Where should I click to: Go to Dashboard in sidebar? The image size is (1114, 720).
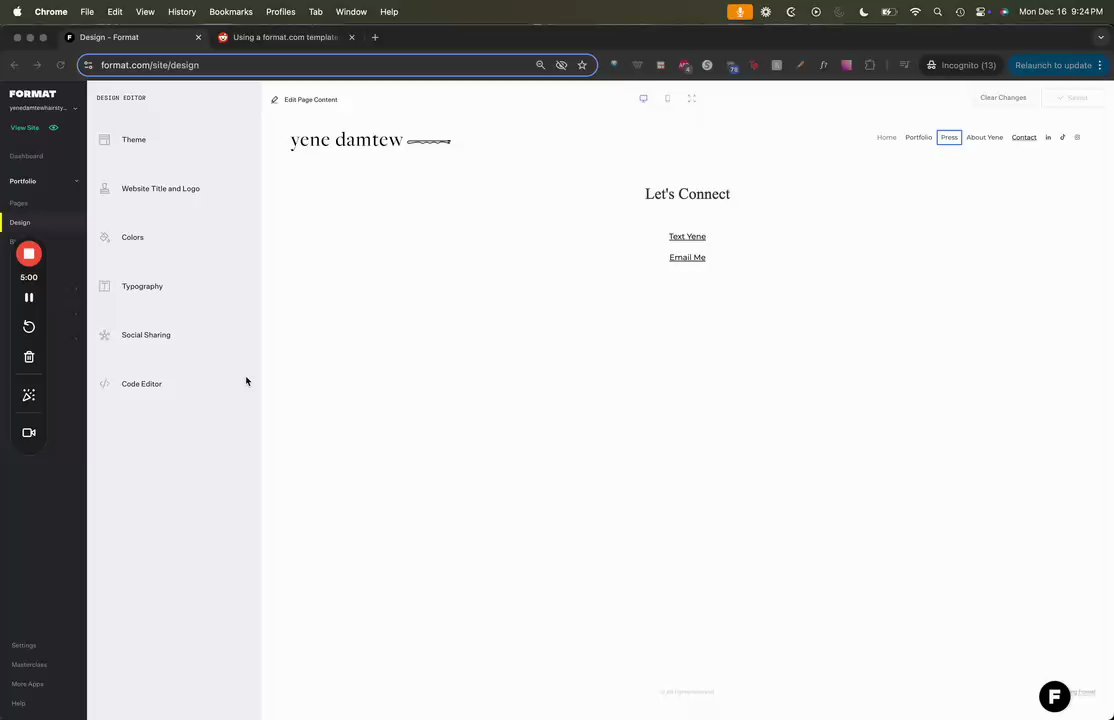pos(26,156)
